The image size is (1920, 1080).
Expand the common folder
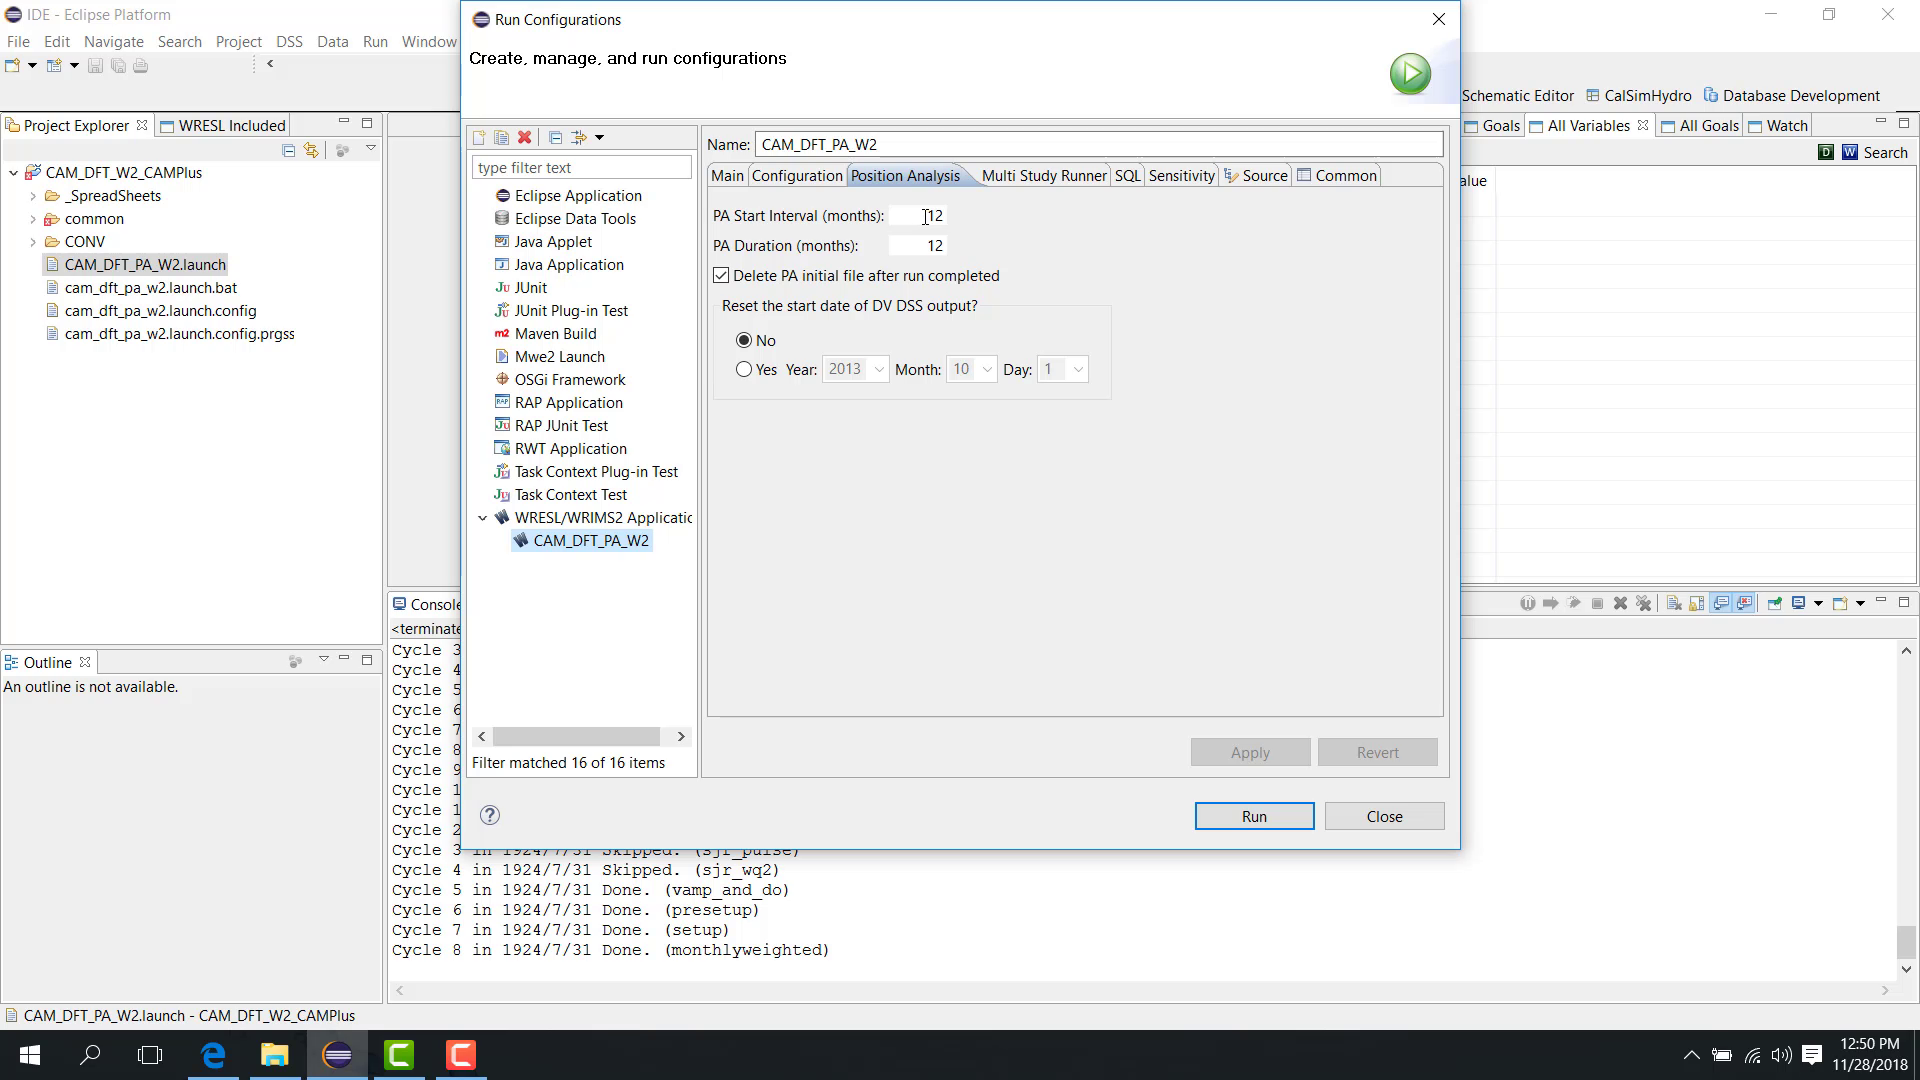33,219
